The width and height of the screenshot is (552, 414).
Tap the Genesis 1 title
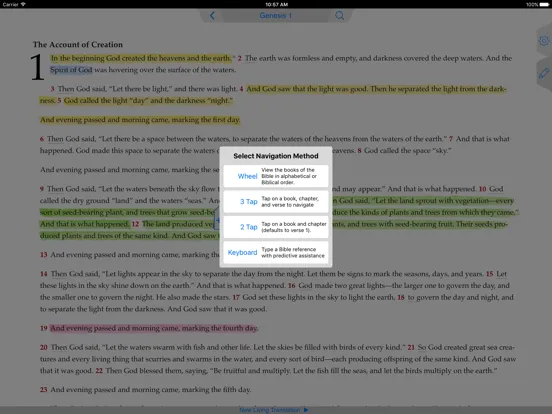(276, 15)
